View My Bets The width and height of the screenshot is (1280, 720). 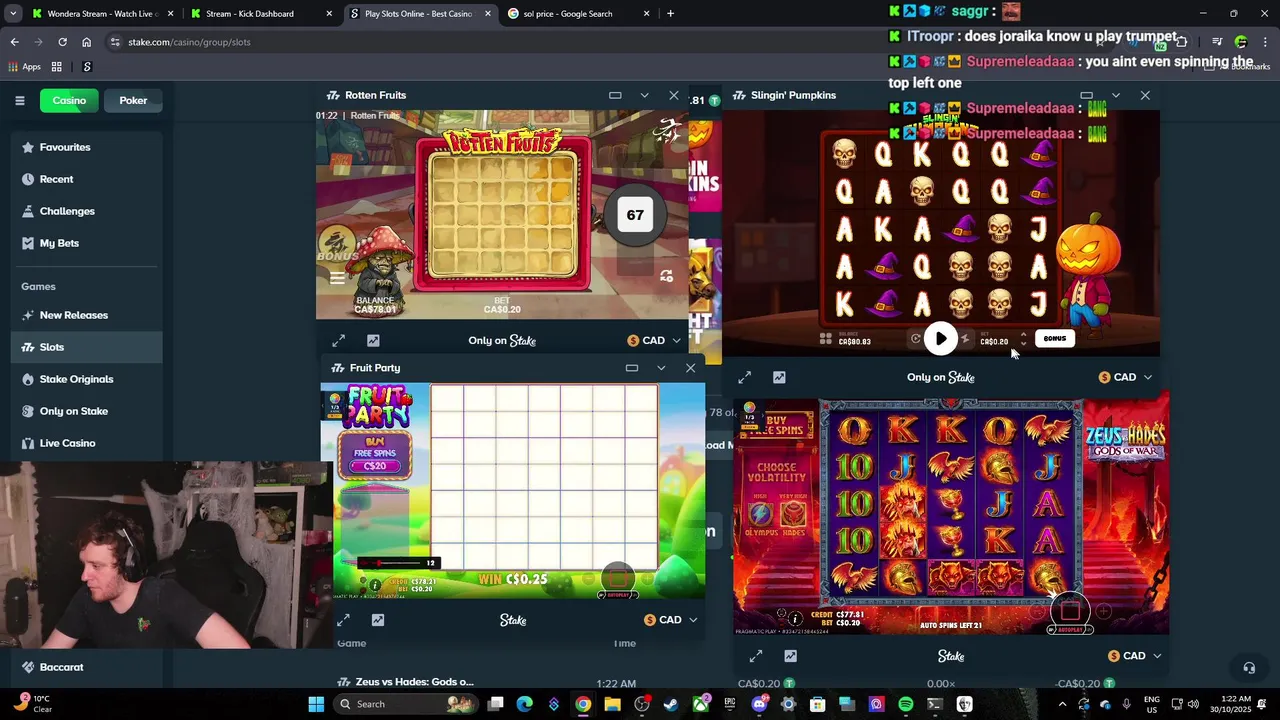pos(86,243)
